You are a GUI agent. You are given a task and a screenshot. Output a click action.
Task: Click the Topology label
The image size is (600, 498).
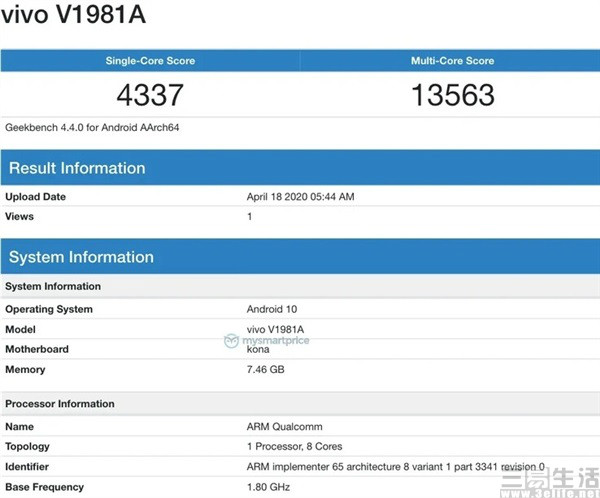[28, 447]
